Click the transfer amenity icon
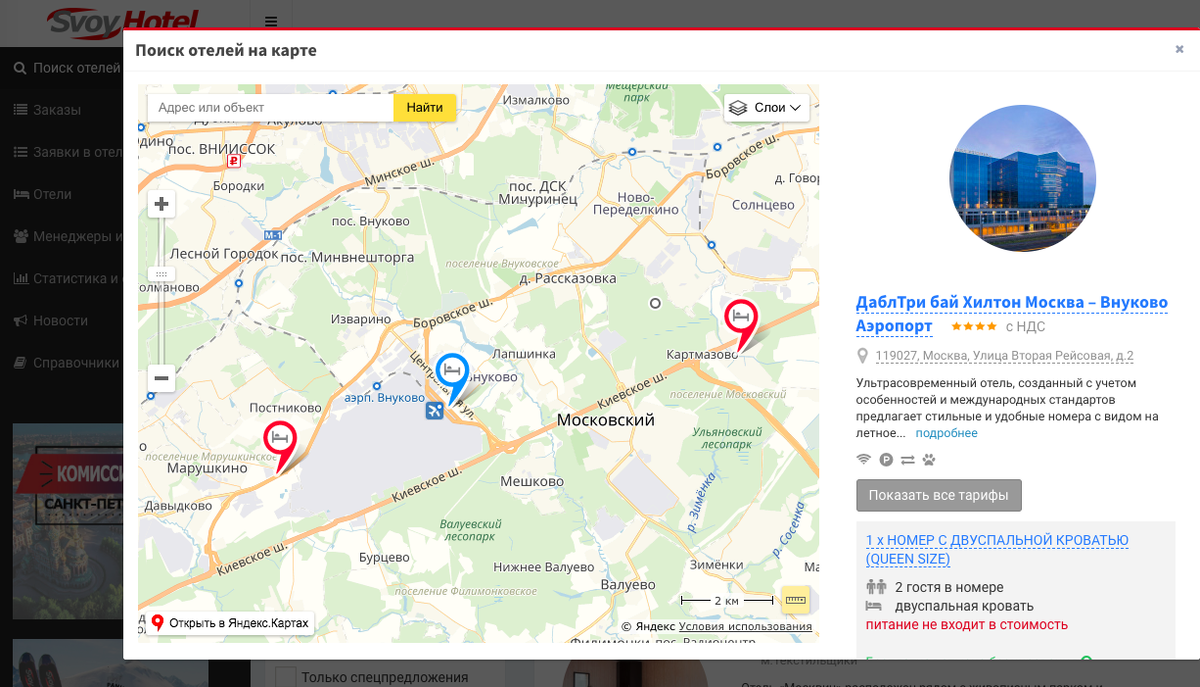 (908, 460)
